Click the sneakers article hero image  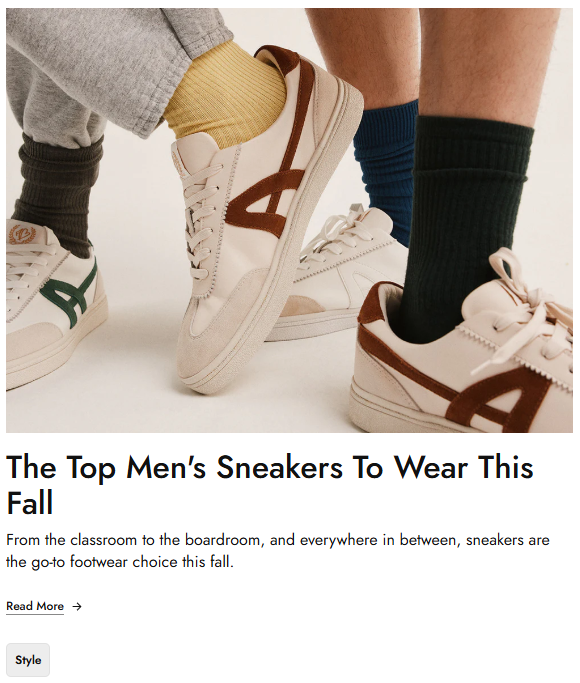click(289, 220)
